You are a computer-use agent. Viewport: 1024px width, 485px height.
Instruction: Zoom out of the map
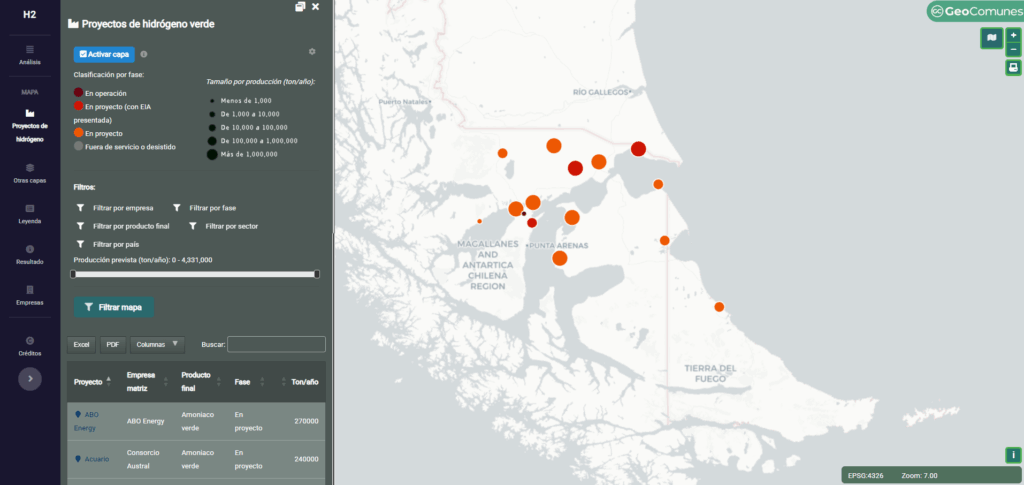coord(1013,49)
